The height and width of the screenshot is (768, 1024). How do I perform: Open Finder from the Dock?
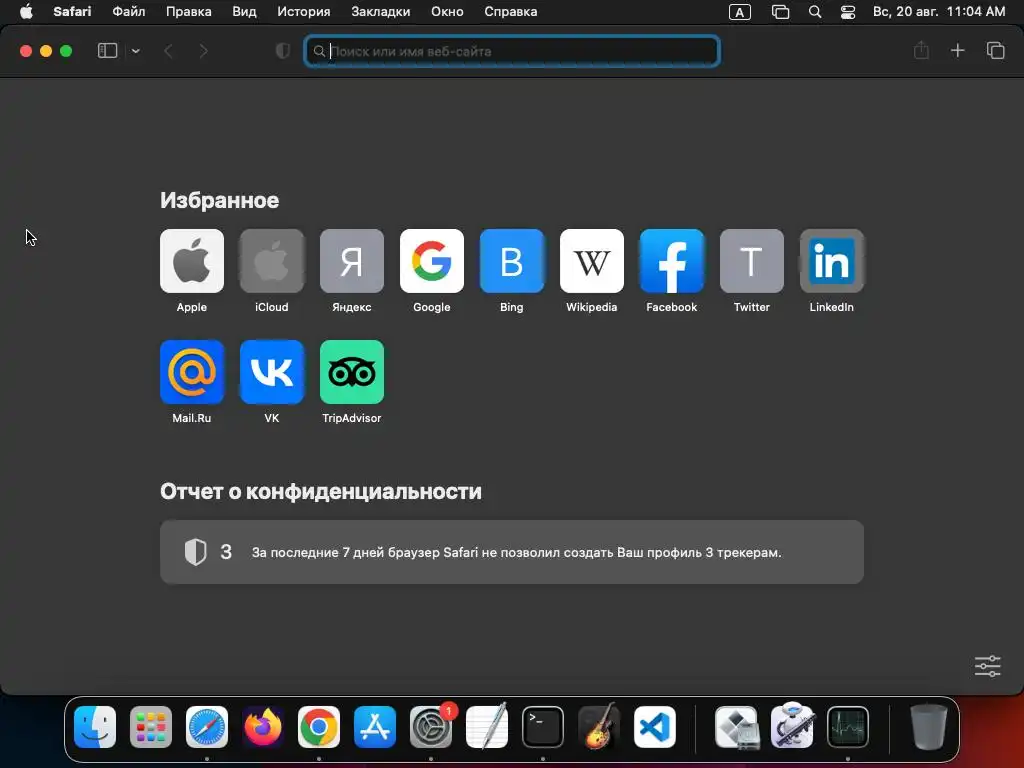coord(95,727)
